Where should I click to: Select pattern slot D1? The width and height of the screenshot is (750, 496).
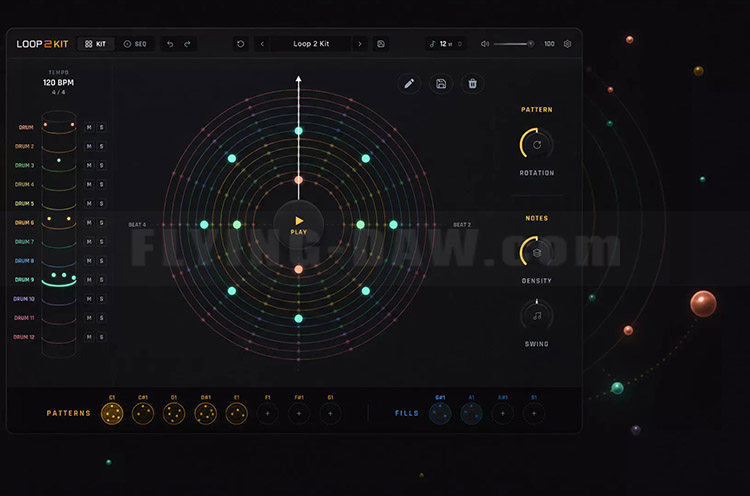pos(174,414)
